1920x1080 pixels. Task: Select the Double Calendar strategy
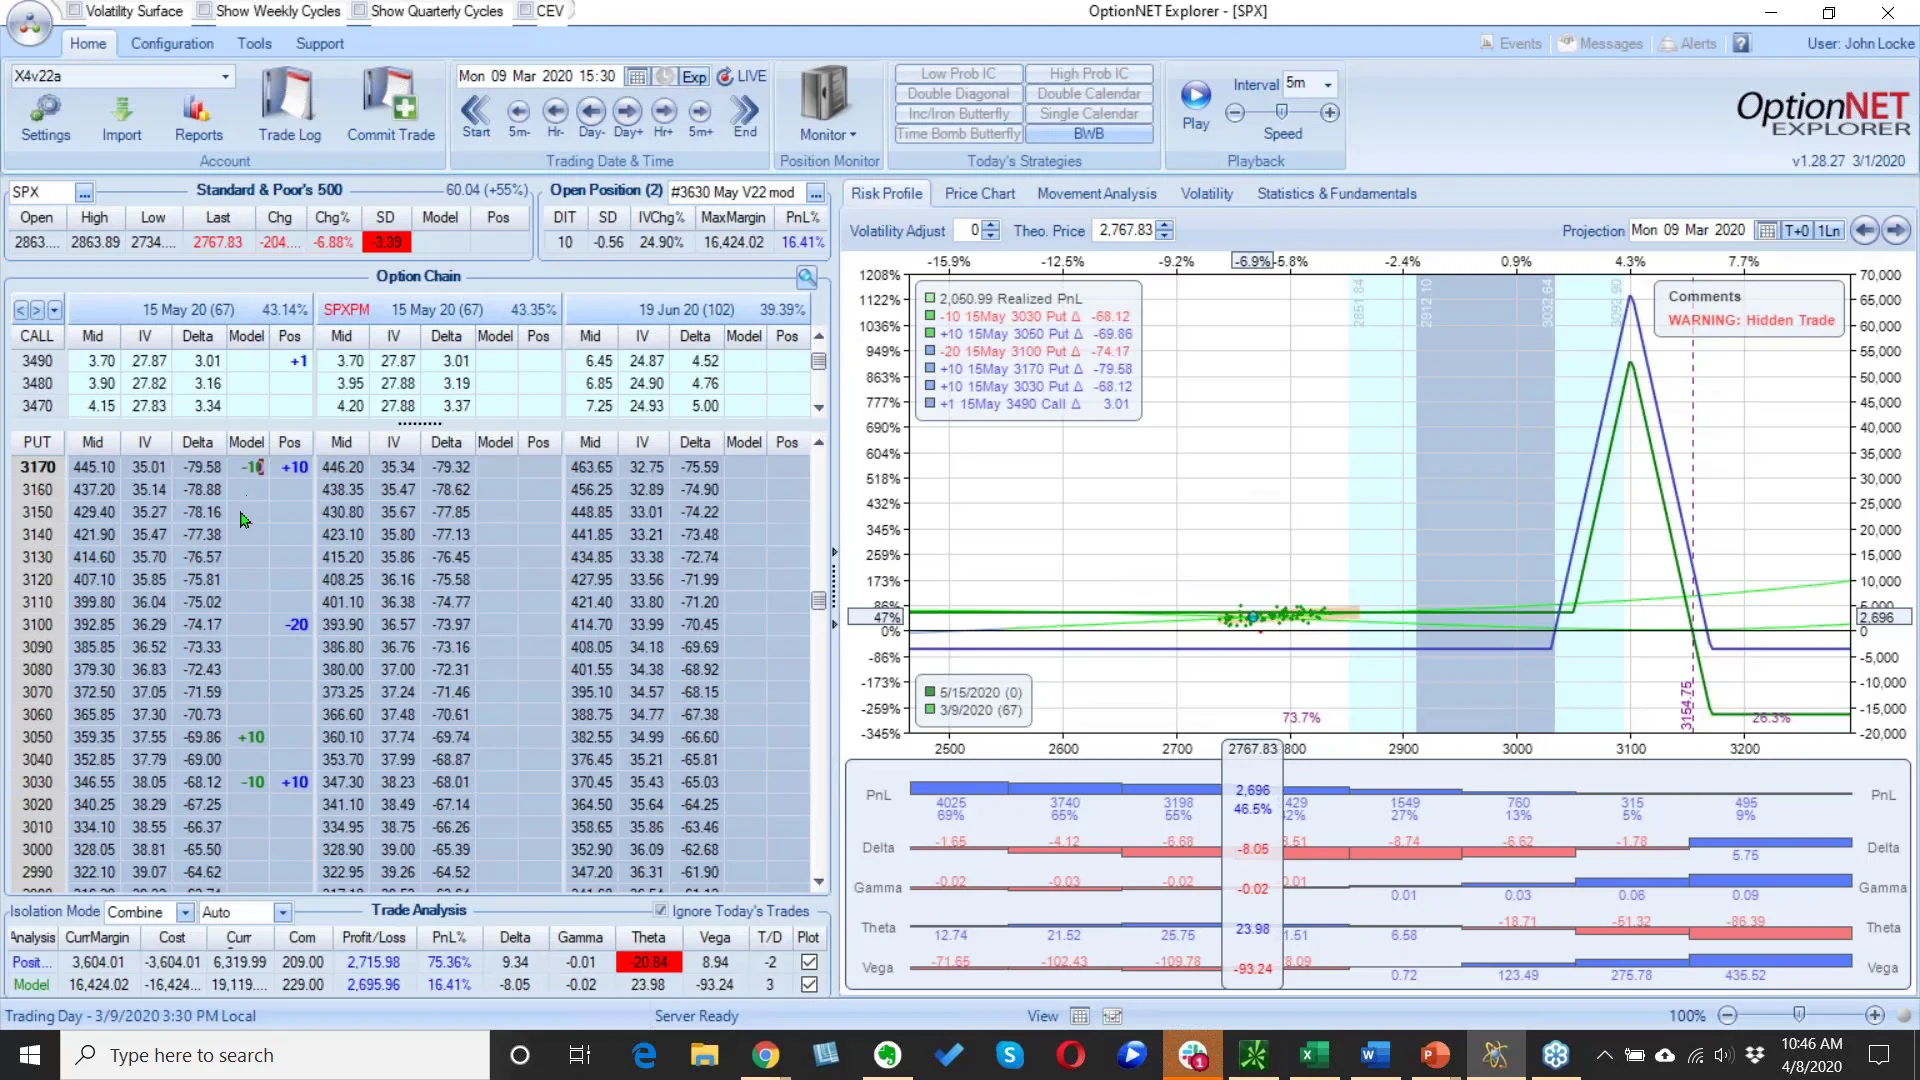coord(1088,94)
